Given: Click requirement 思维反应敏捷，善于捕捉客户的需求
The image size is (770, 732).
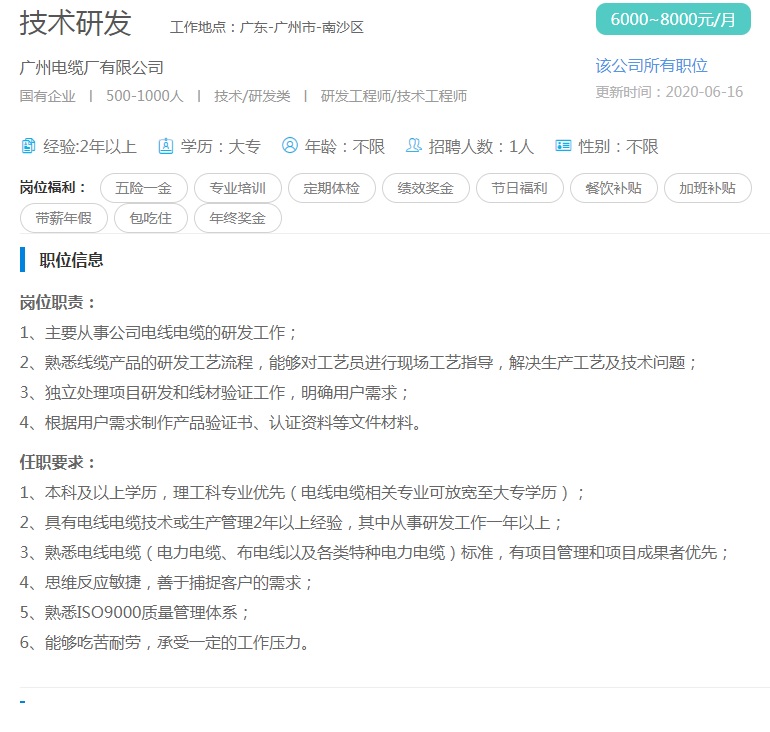Looking at the screenshot, I should pos(166,582).
